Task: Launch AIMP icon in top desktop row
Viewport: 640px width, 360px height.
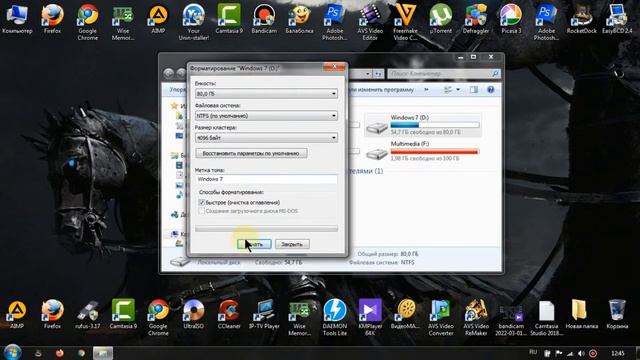Action: (158, 19)
